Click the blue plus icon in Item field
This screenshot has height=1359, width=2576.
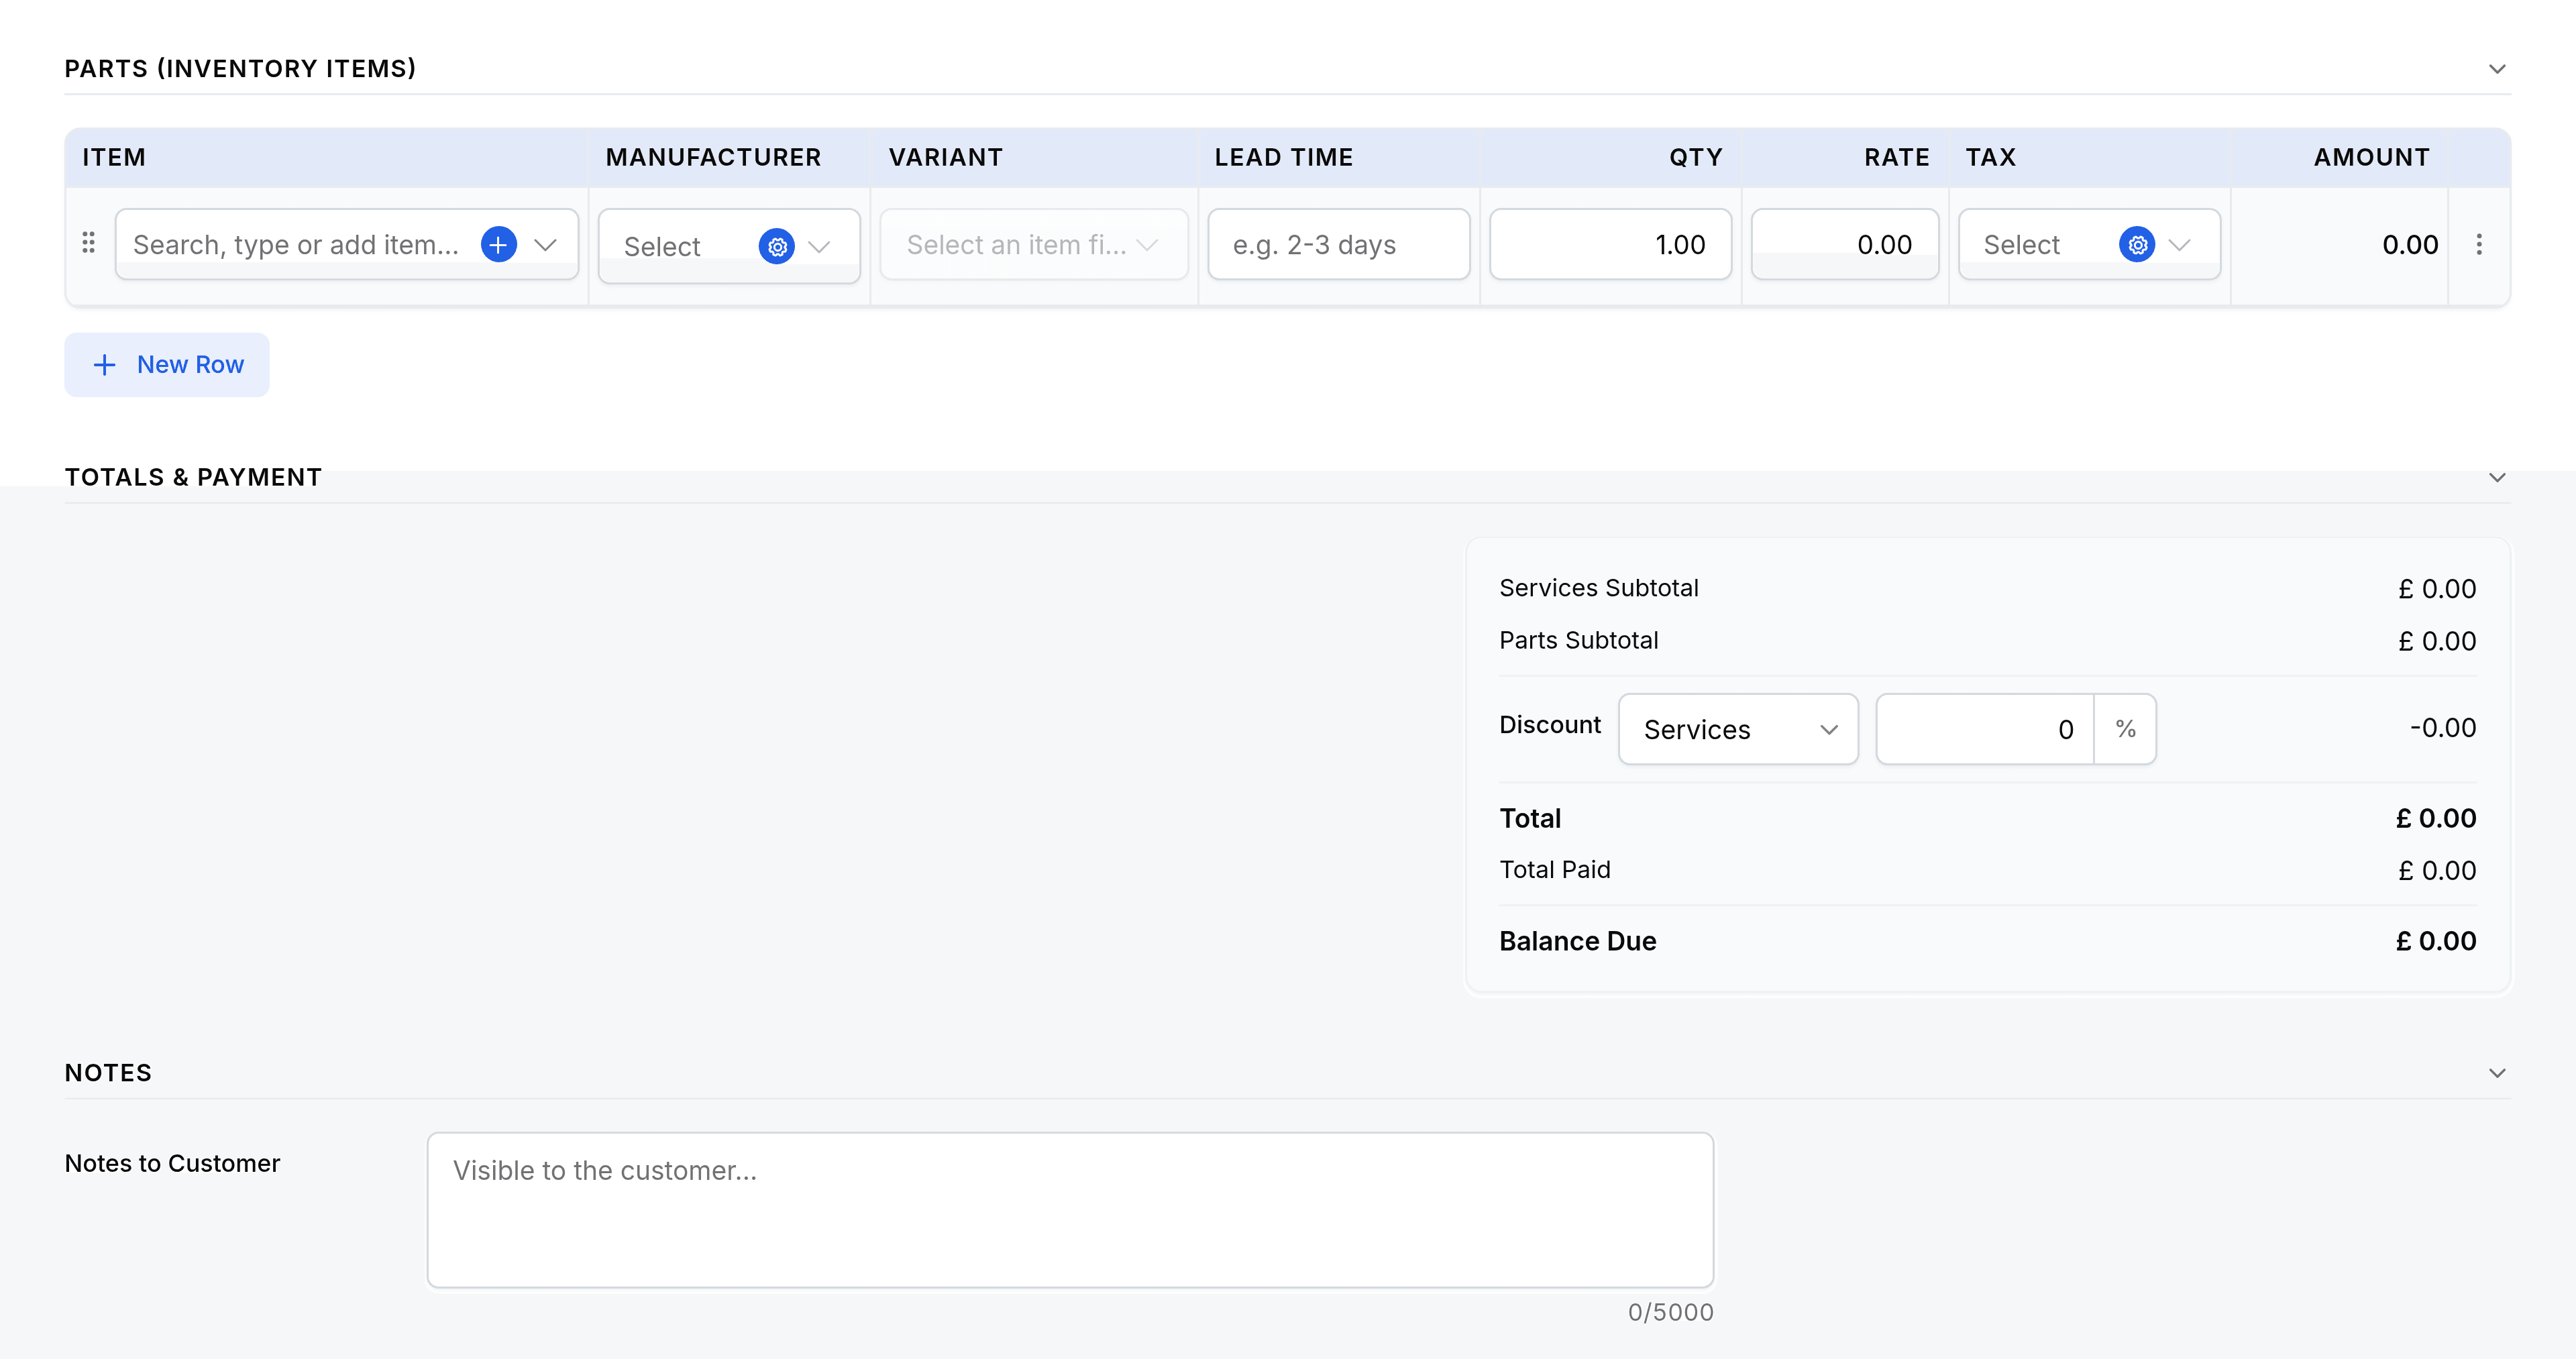pos(498,244)
